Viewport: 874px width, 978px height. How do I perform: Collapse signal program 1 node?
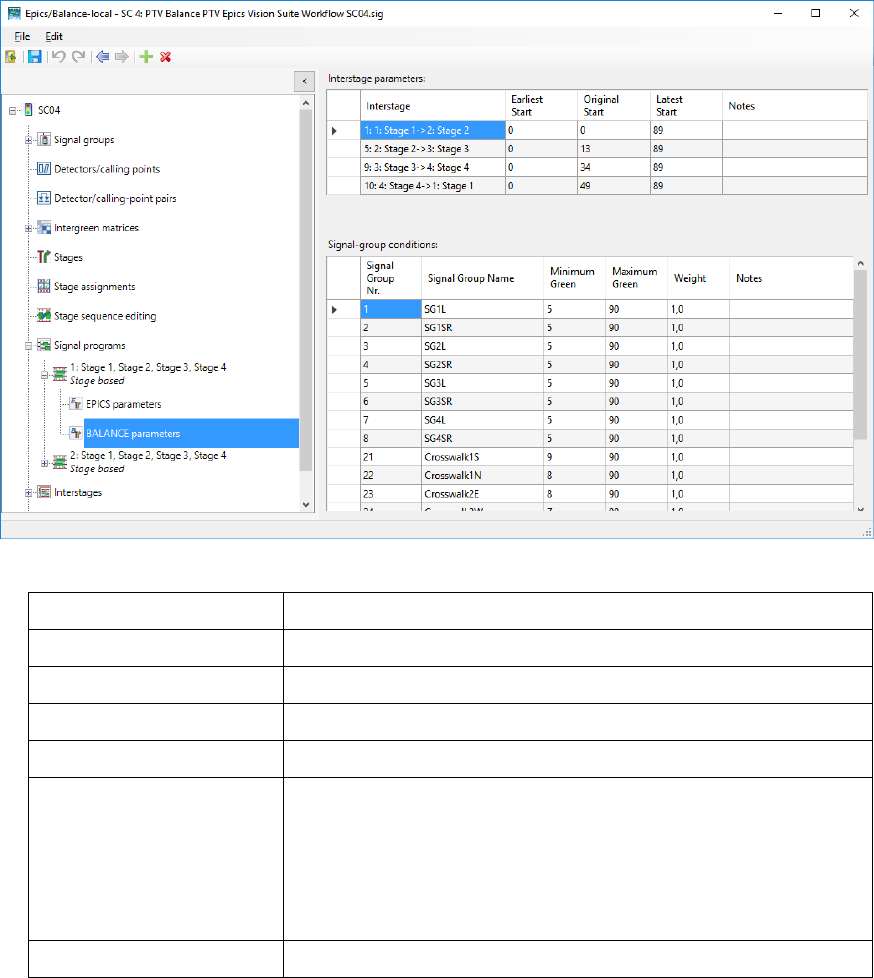click(44, 375)
